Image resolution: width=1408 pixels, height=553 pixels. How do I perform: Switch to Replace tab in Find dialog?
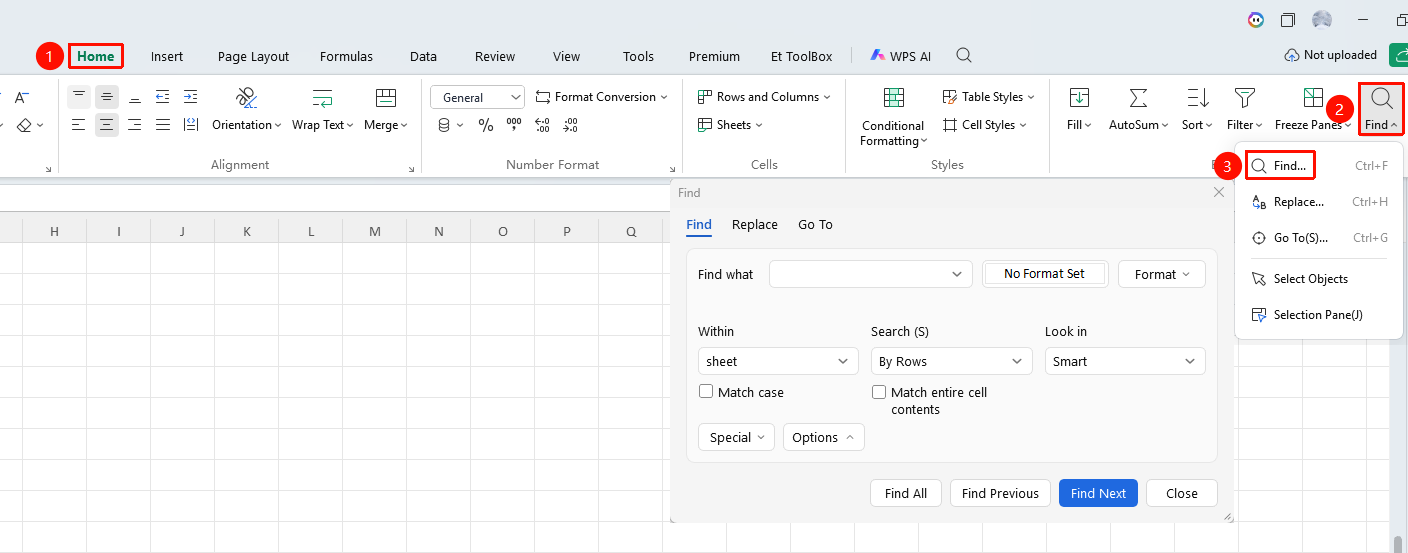tap(755, 225)
